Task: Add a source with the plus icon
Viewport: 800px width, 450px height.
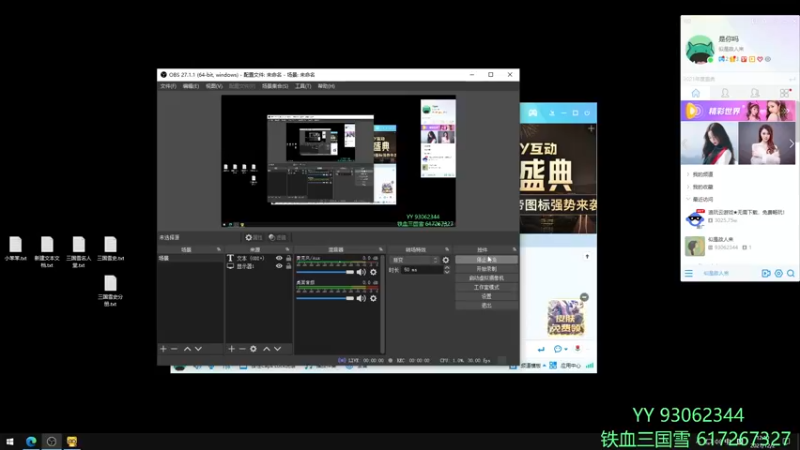Action: [231, 349]
